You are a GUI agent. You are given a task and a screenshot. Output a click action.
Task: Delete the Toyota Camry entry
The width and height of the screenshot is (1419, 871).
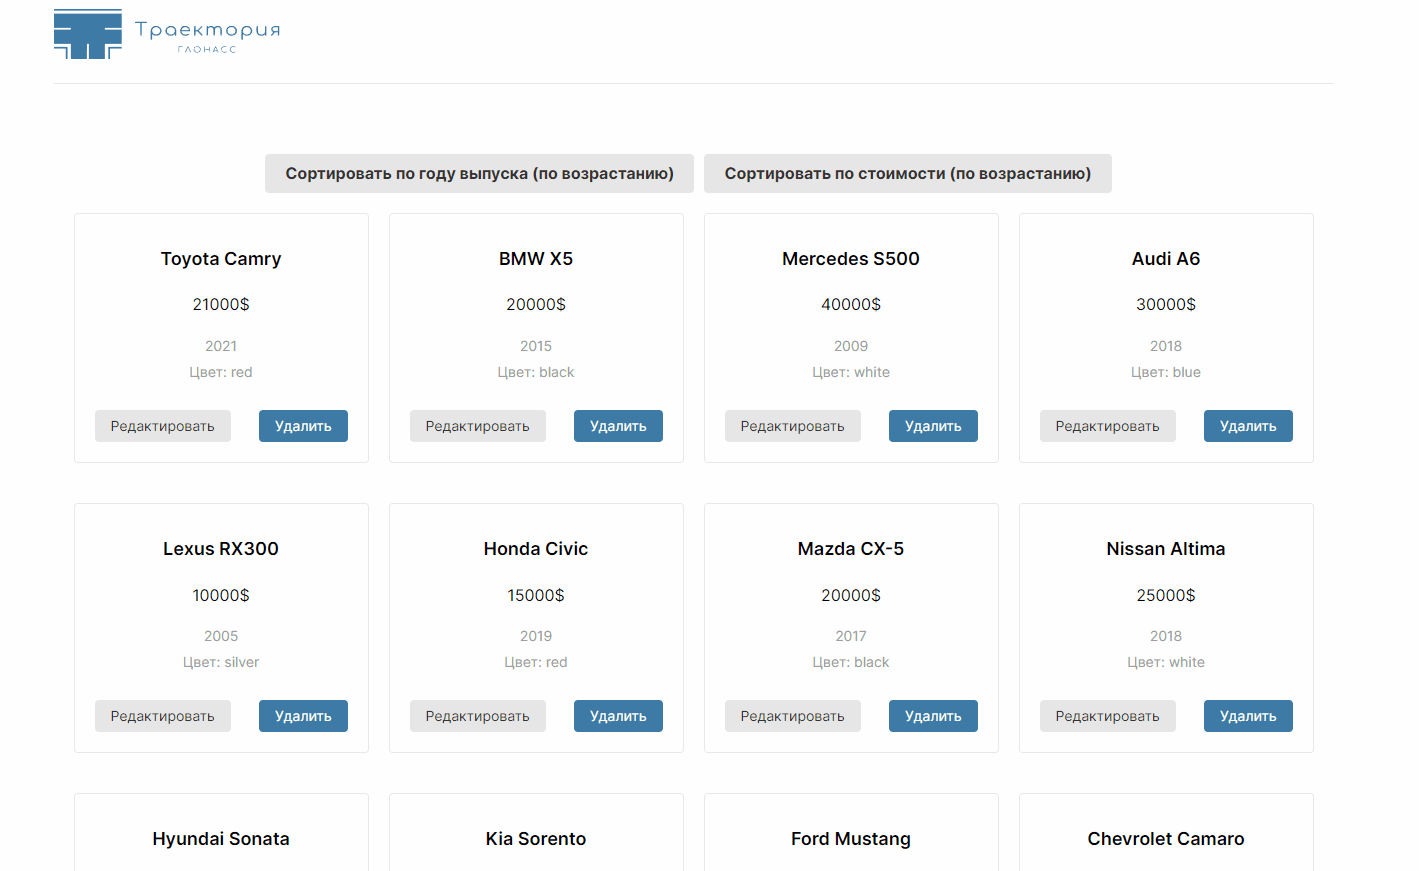pyautogui.click(x=303, y=426)
